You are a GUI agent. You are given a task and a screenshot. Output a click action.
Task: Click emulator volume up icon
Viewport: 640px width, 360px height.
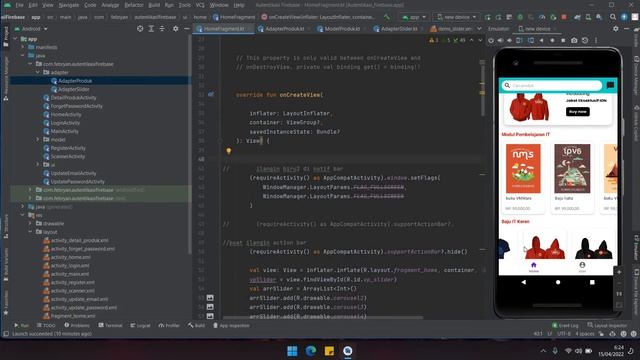[x=500, y=40]
